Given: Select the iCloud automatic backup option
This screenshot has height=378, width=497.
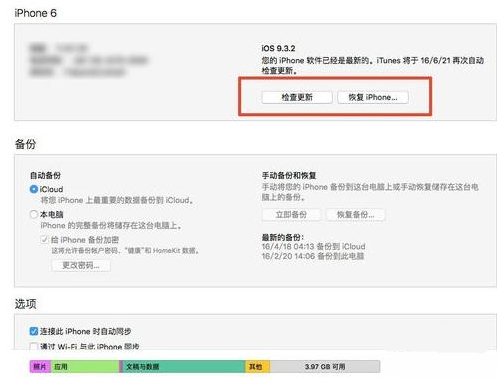Looking at the screenshot, I should pos(34,189).
